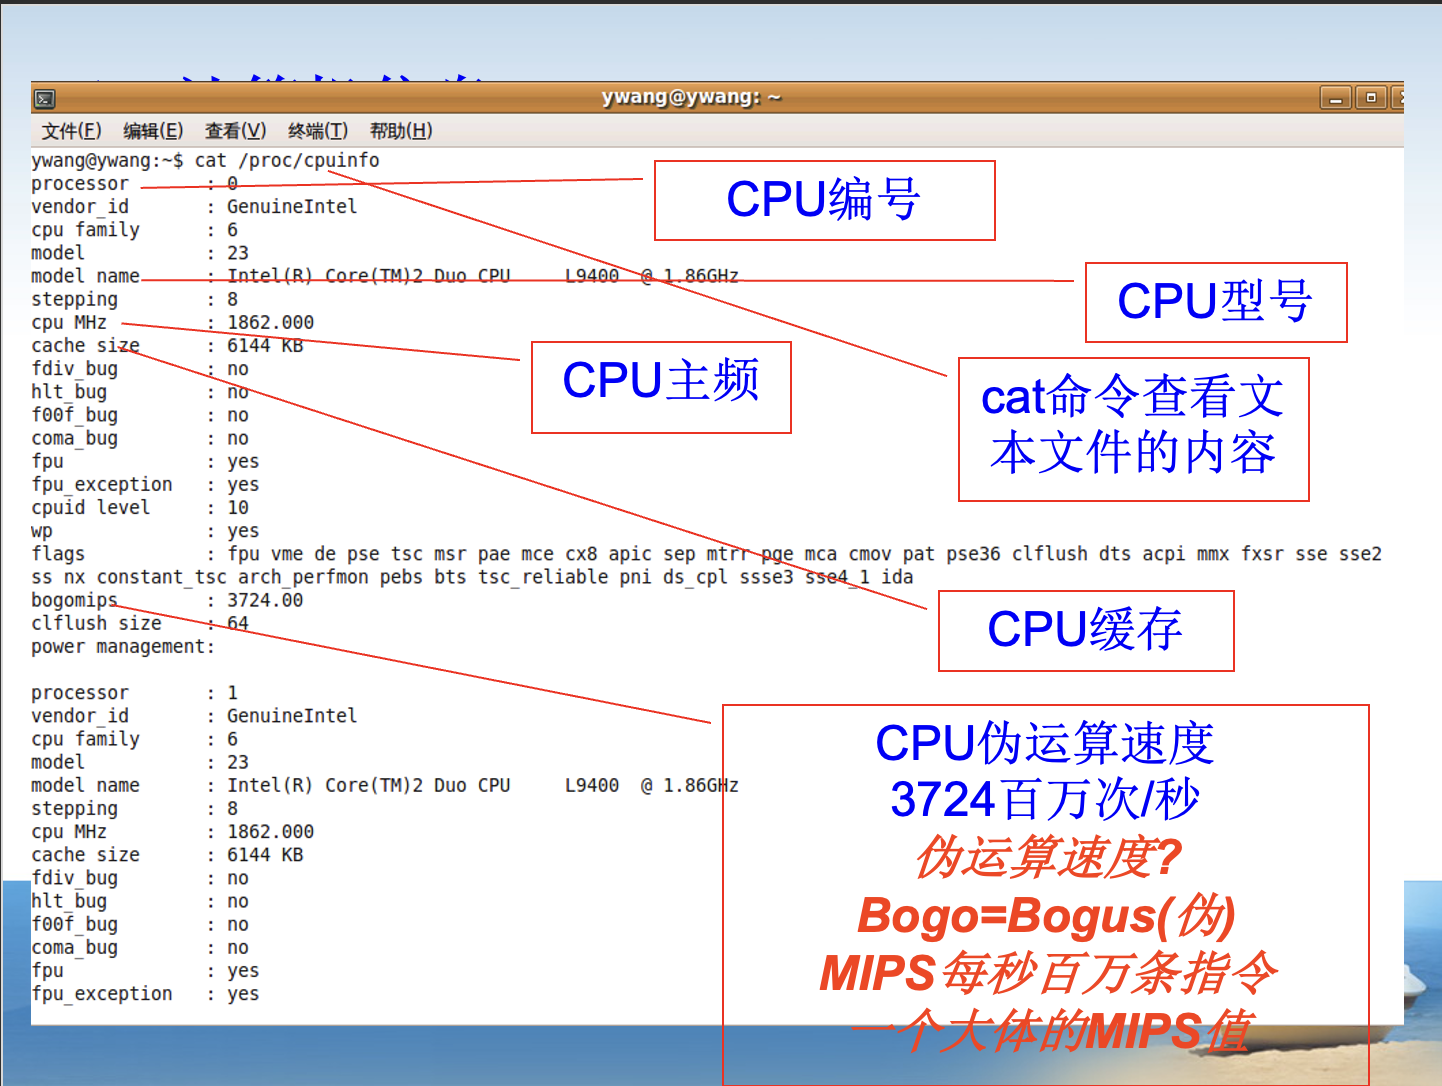Click the first cpu family label
Viewport: 1442px width, 1086px height.
coord(85,229)
